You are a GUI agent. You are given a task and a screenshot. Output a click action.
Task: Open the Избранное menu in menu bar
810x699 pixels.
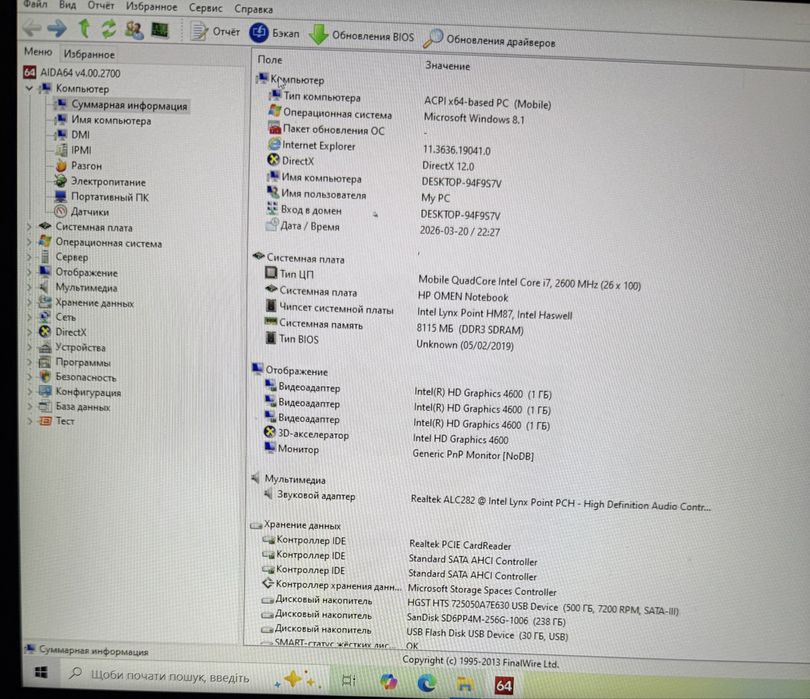pyautogui.click(x=151, y=7)
